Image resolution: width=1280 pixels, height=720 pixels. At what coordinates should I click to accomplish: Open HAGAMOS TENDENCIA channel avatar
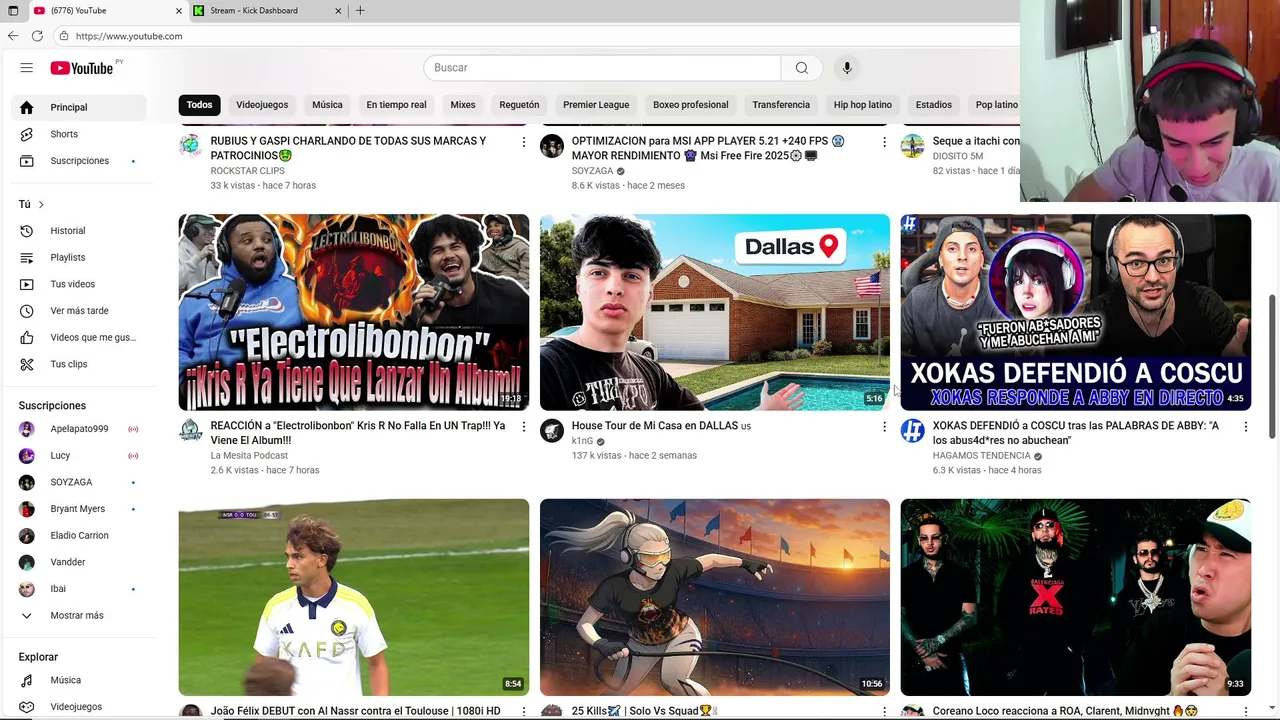(x=912, y=431)
